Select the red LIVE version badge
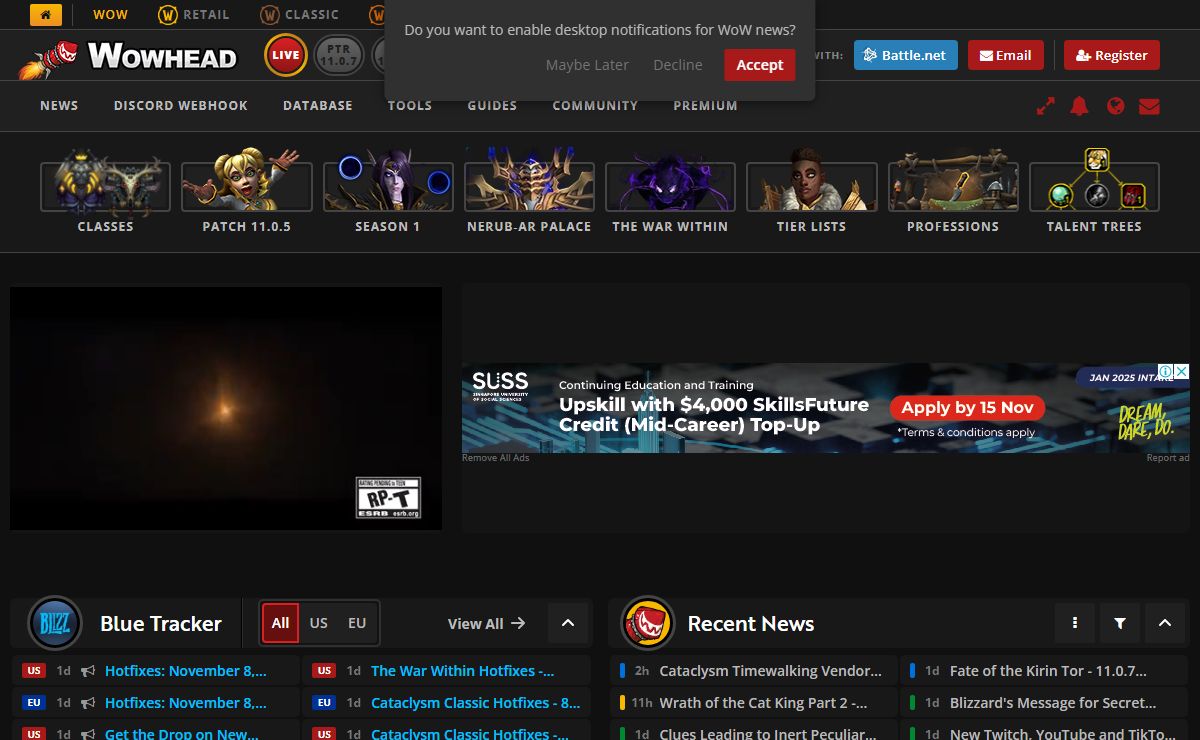The height and width of the screenshot is (740, 1200). 286,55
